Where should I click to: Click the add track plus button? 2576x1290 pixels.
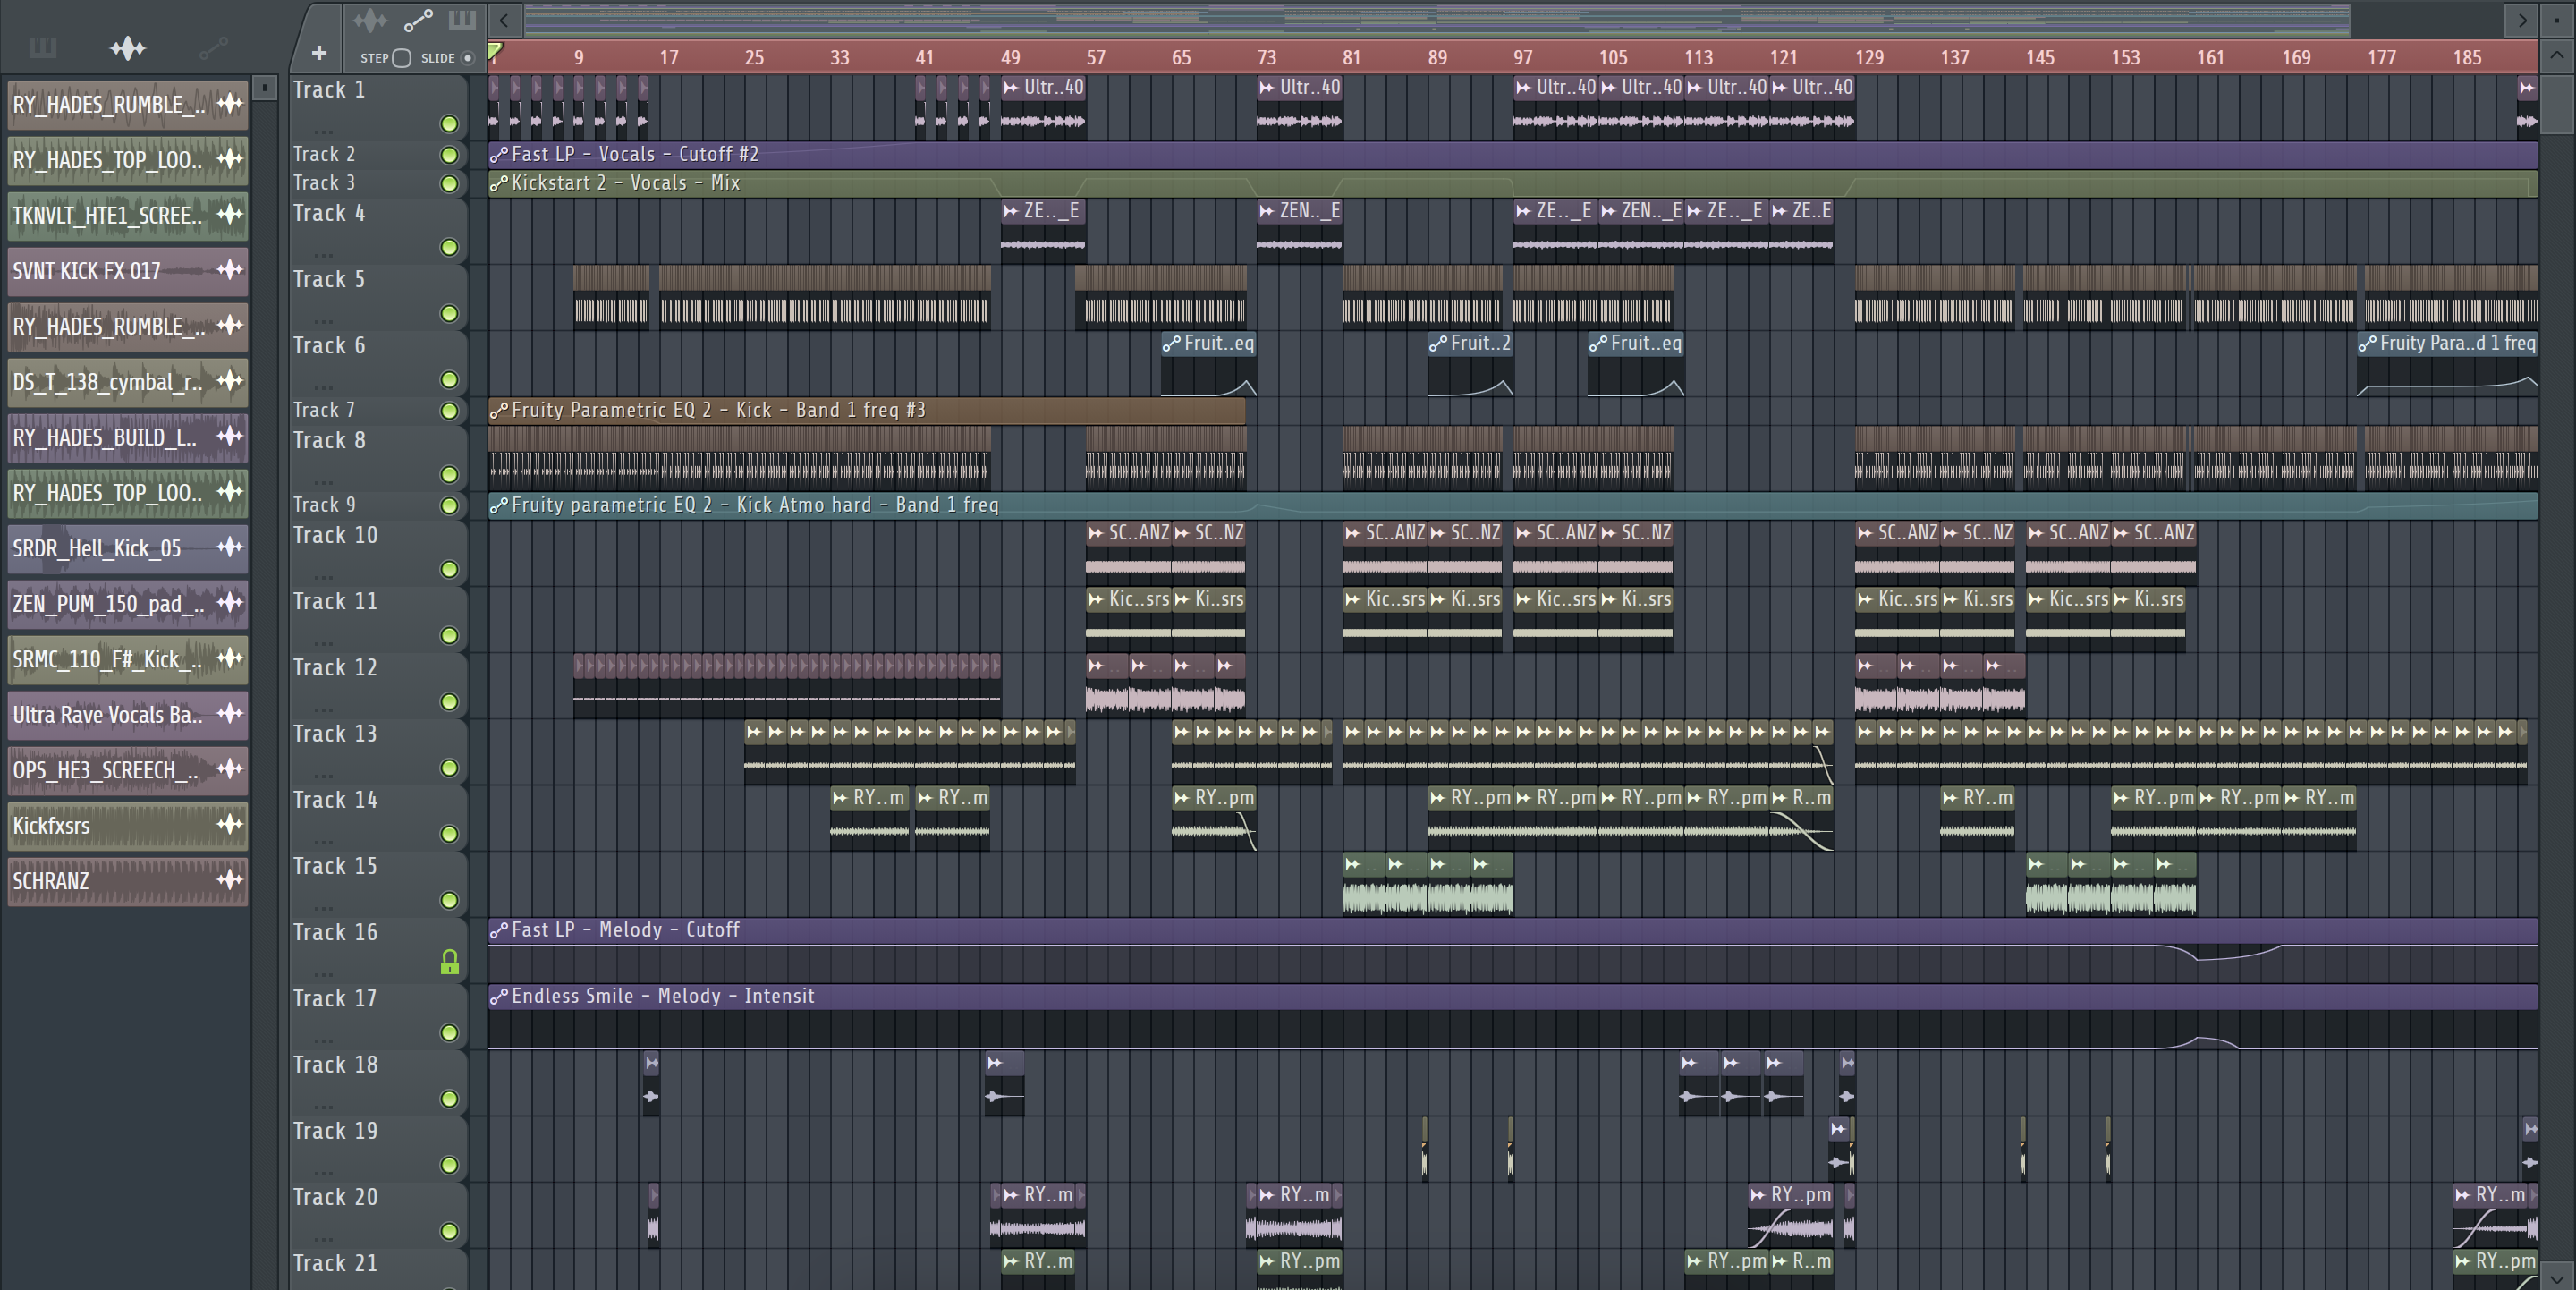coord(319,53)
